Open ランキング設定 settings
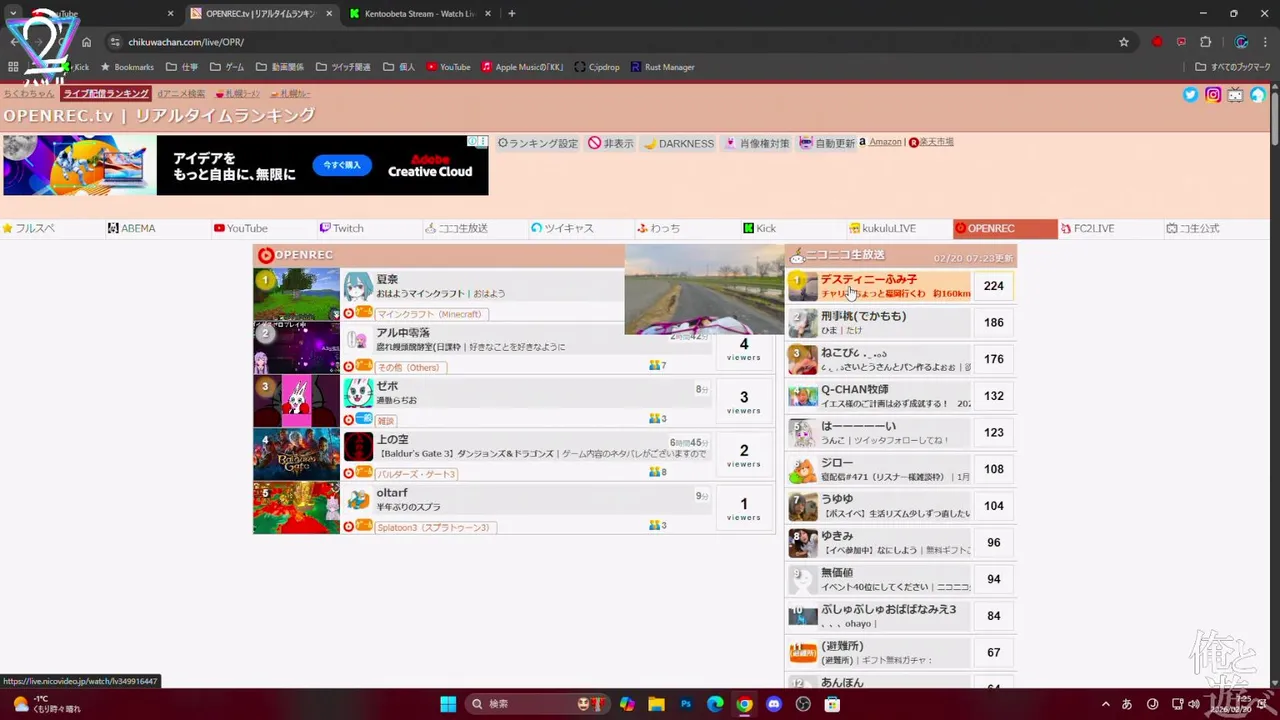The height and width of the screenshot is (720, 1280). coord(538,143)
